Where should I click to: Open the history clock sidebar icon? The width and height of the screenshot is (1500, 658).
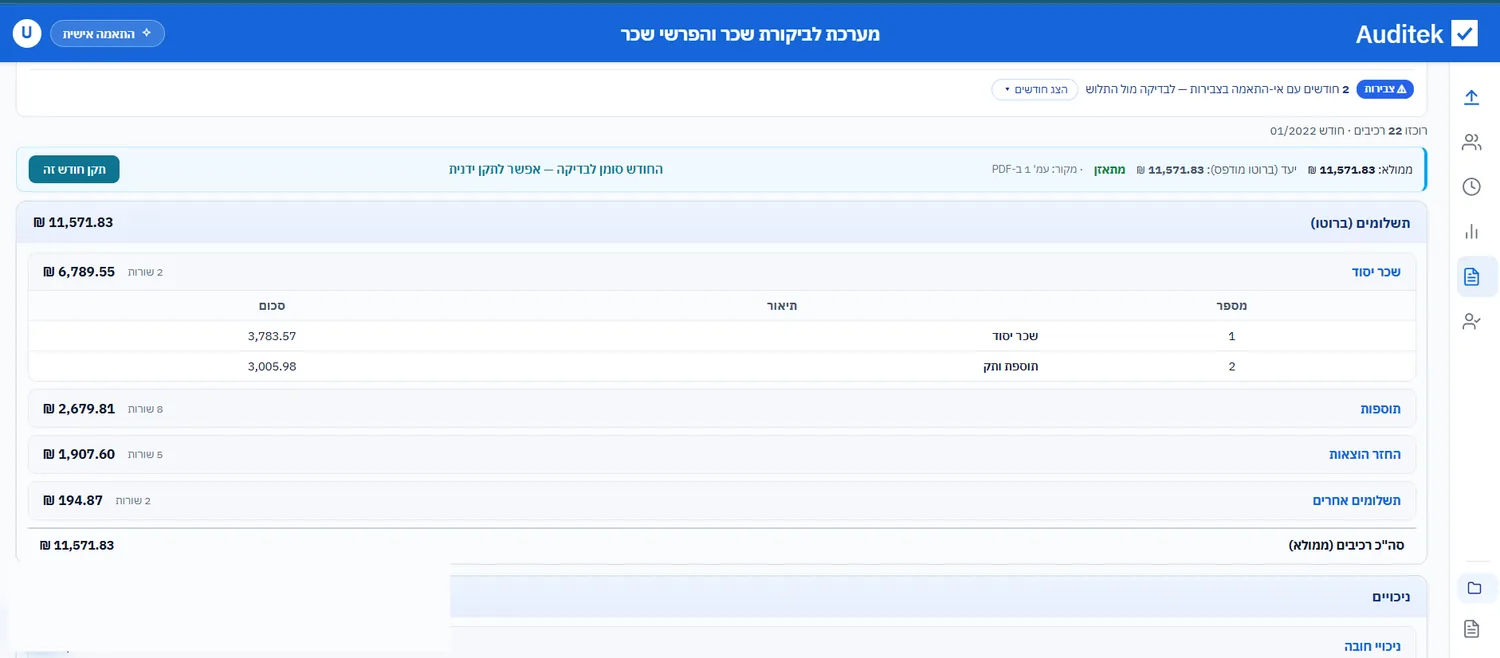1471,186
